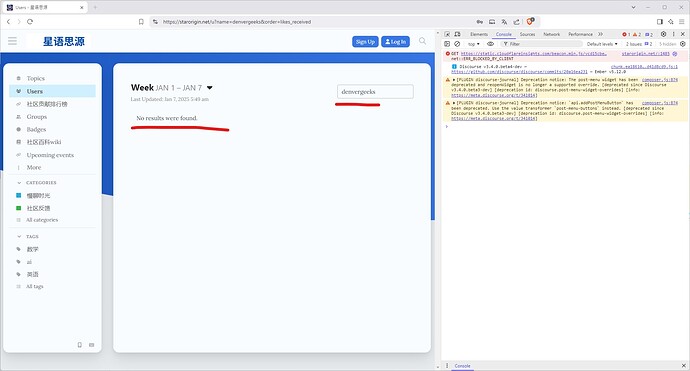This screenshot has height=371, width=690.
Task: Click the password key icon in address bar
Action: (480, 22)
